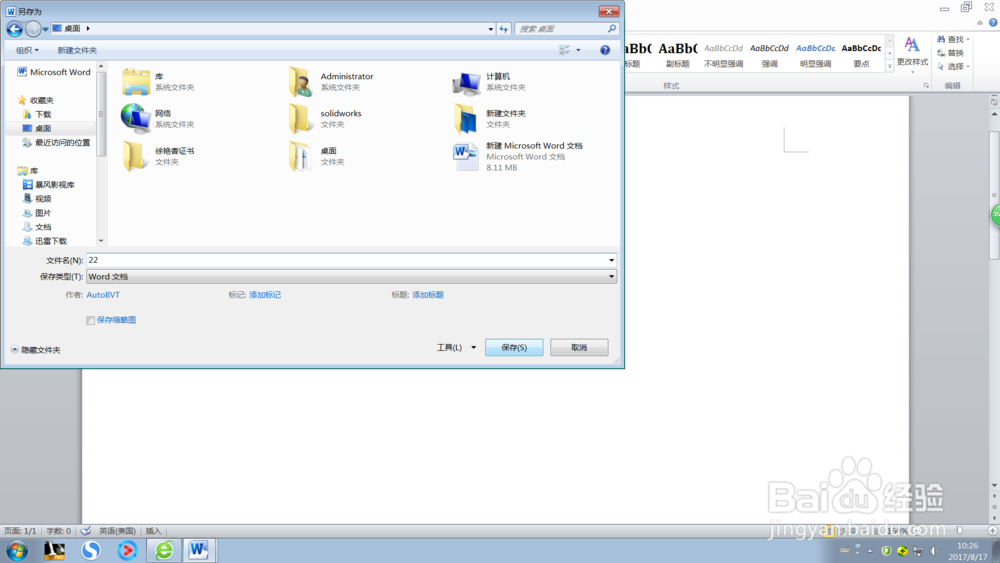Click 添加标题 link
This screenshot has width=1000, height=563.
click(428, 295)
